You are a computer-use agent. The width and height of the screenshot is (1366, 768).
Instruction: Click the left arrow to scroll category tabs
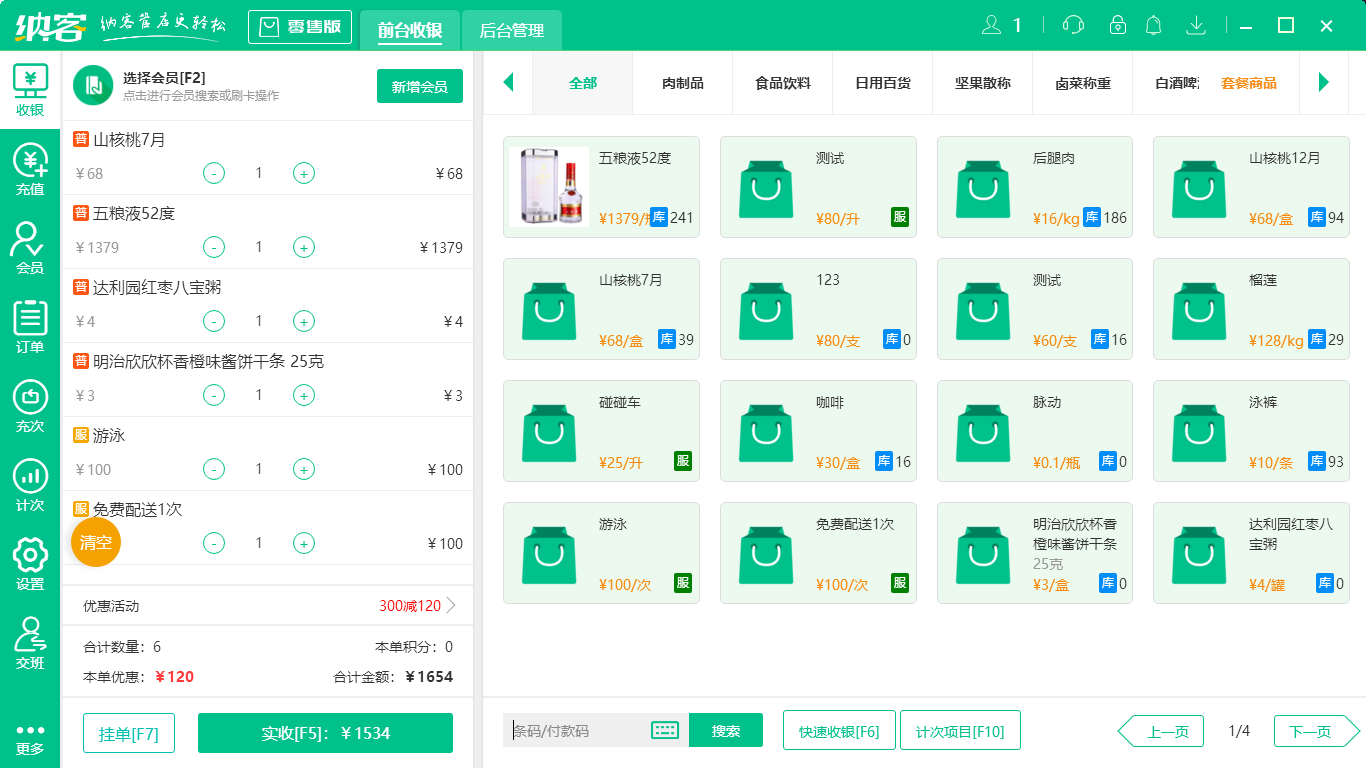point(508,84)
